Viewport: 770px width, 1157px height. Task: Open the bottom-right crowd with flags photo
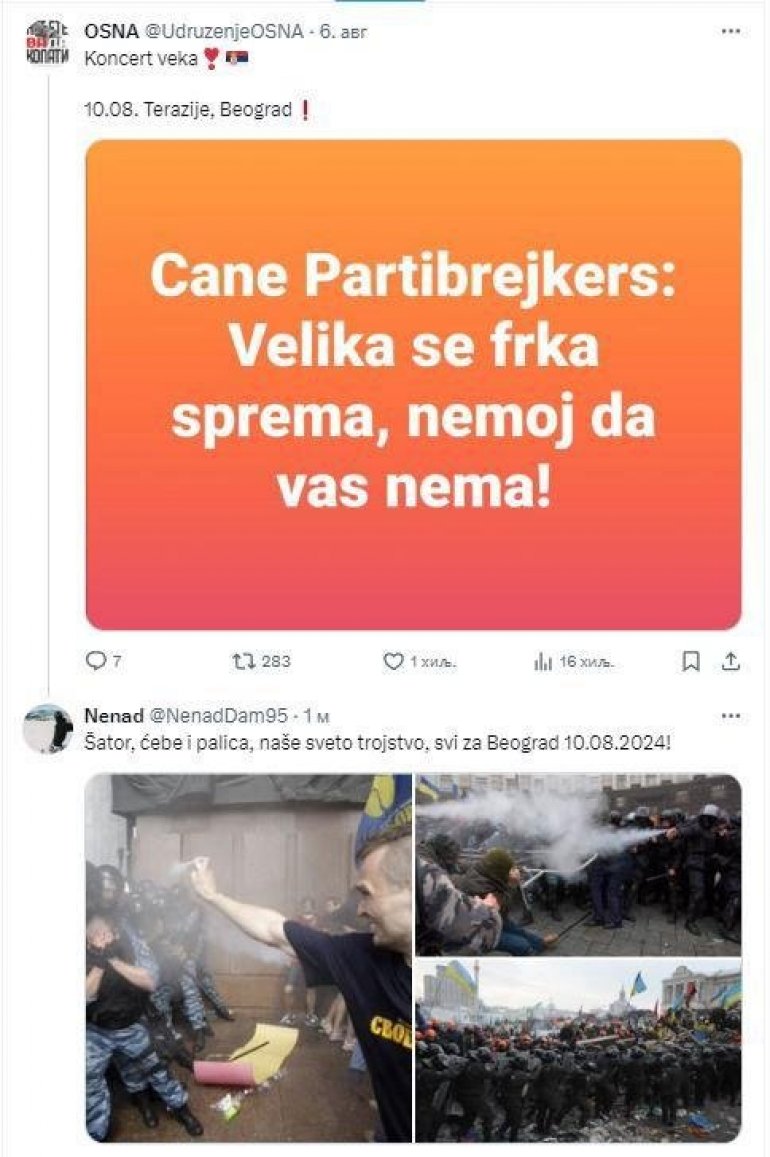578,1051
